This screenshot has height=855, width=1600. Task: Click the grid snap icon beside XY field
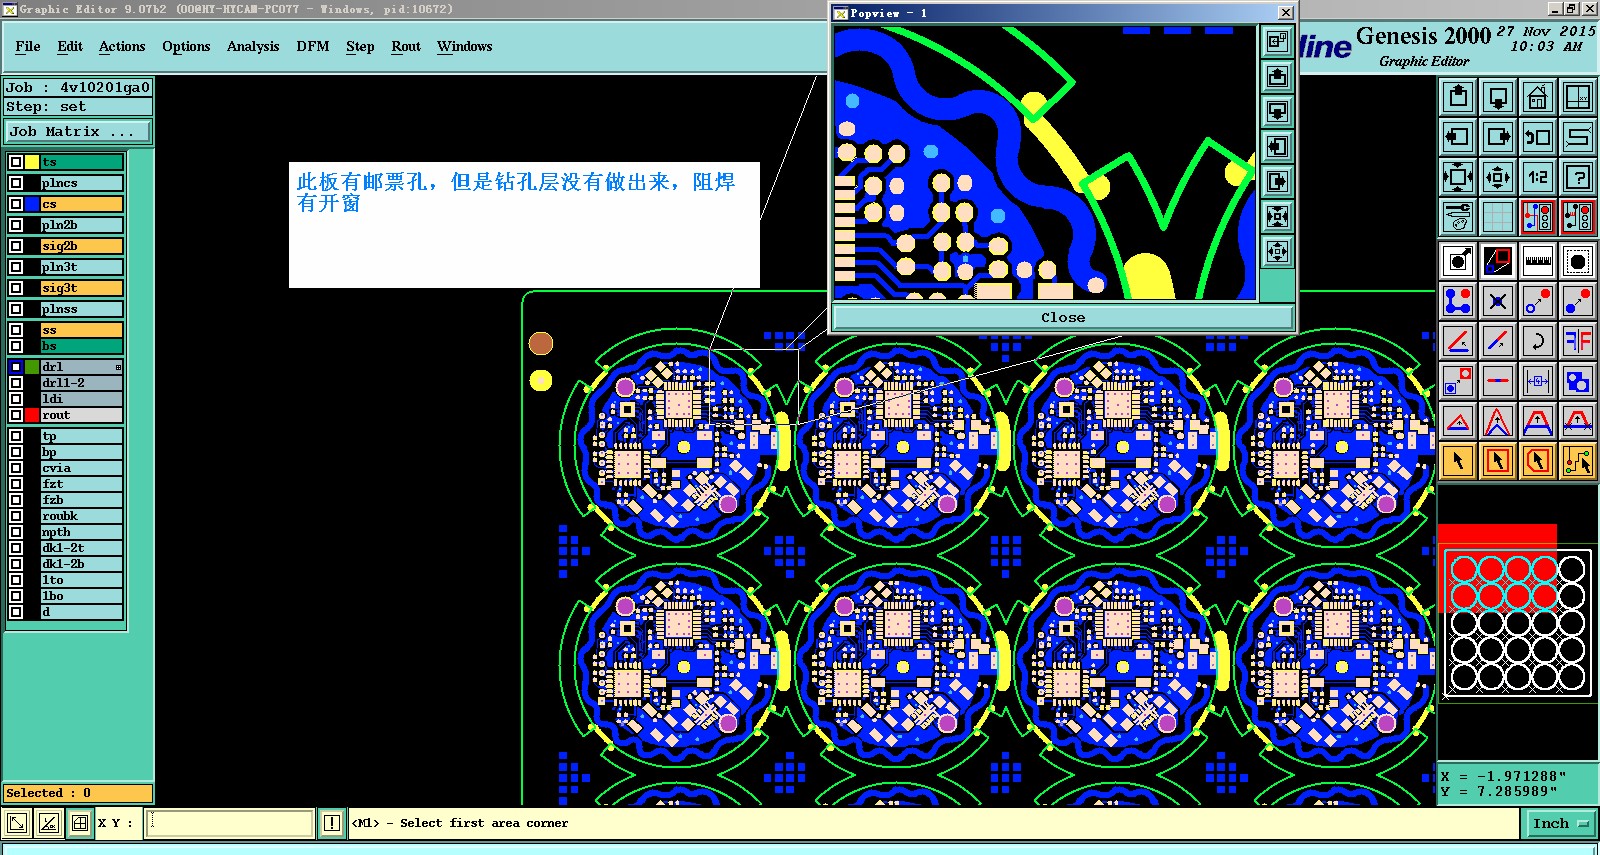tap(80, 823)
